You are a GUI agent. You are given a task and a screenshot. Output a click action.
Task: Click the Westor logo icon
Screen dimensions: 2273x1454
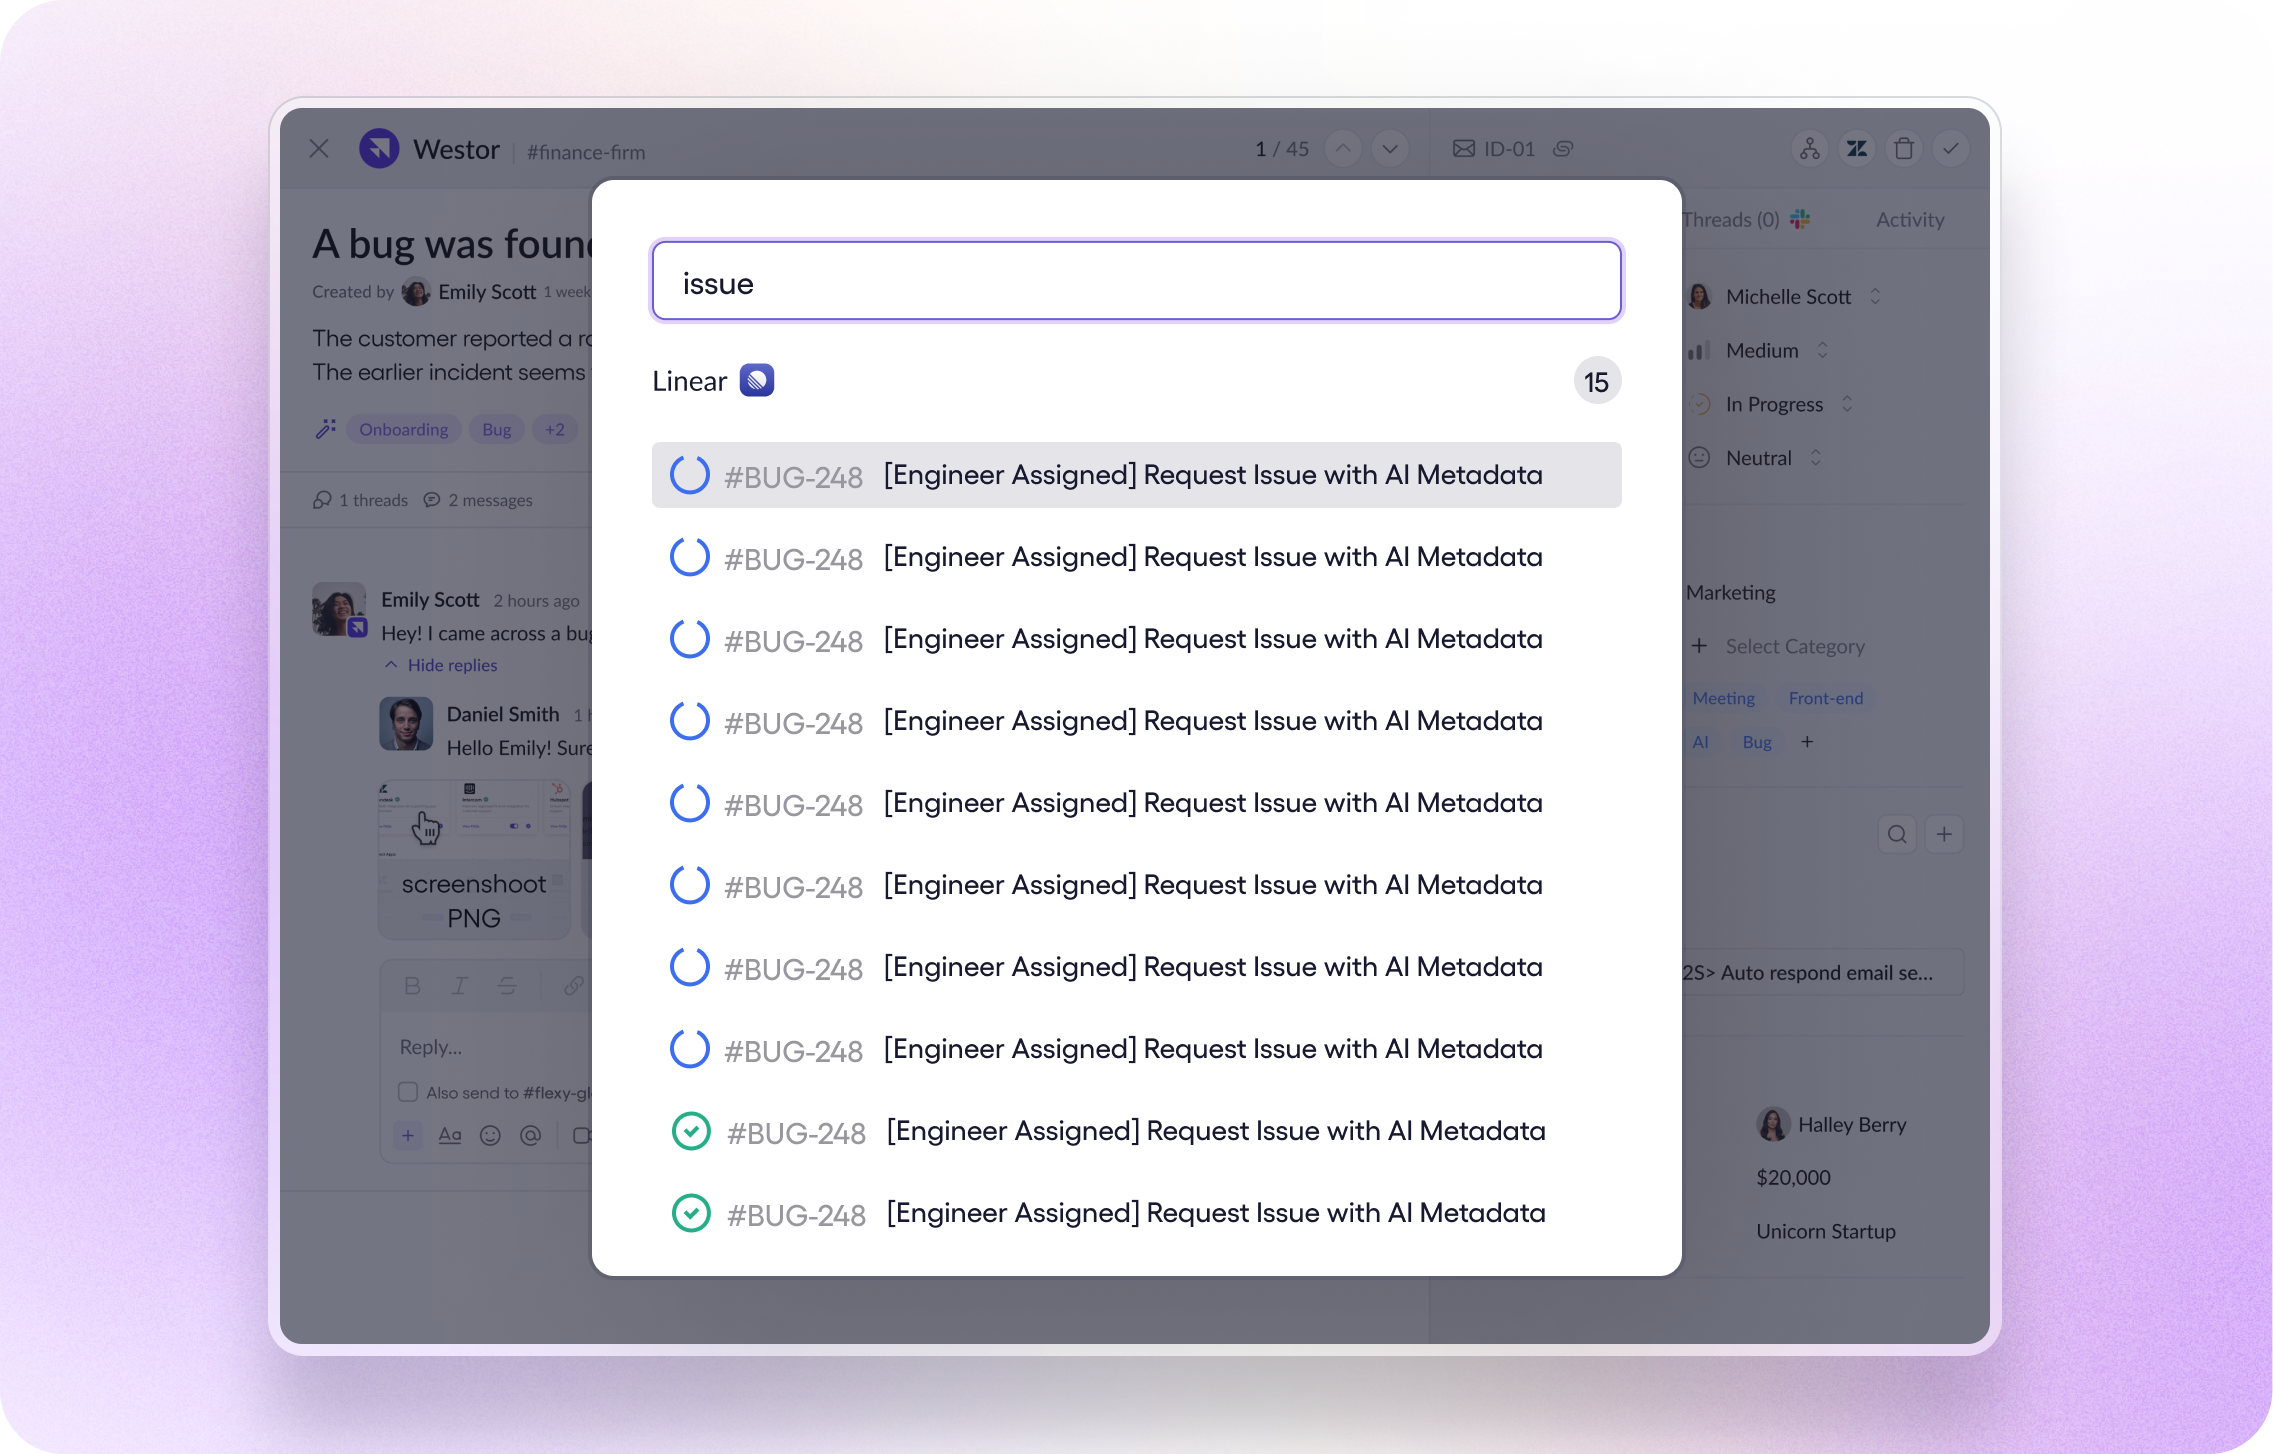(379, 149)
